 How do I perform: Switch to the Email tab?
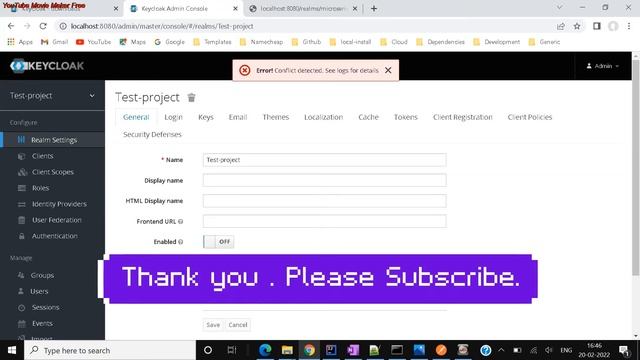click(x=238, y=117)
